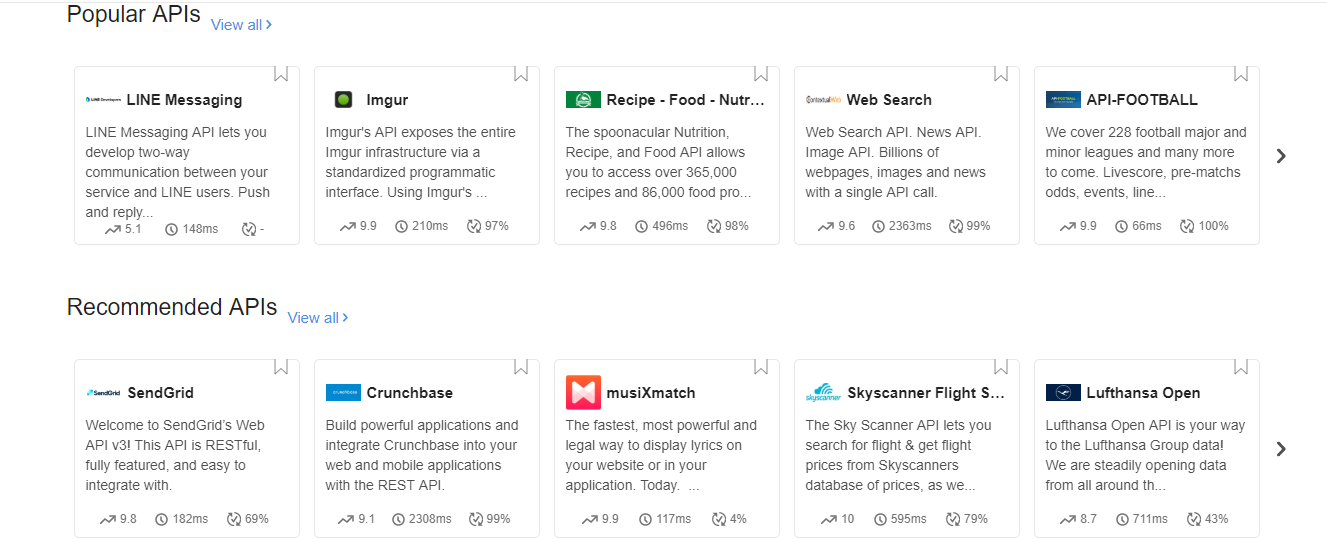Viewport: 1327px width, 542px height.
Task: Click the Skyscanner logo icon
Action: pos(823,393)
